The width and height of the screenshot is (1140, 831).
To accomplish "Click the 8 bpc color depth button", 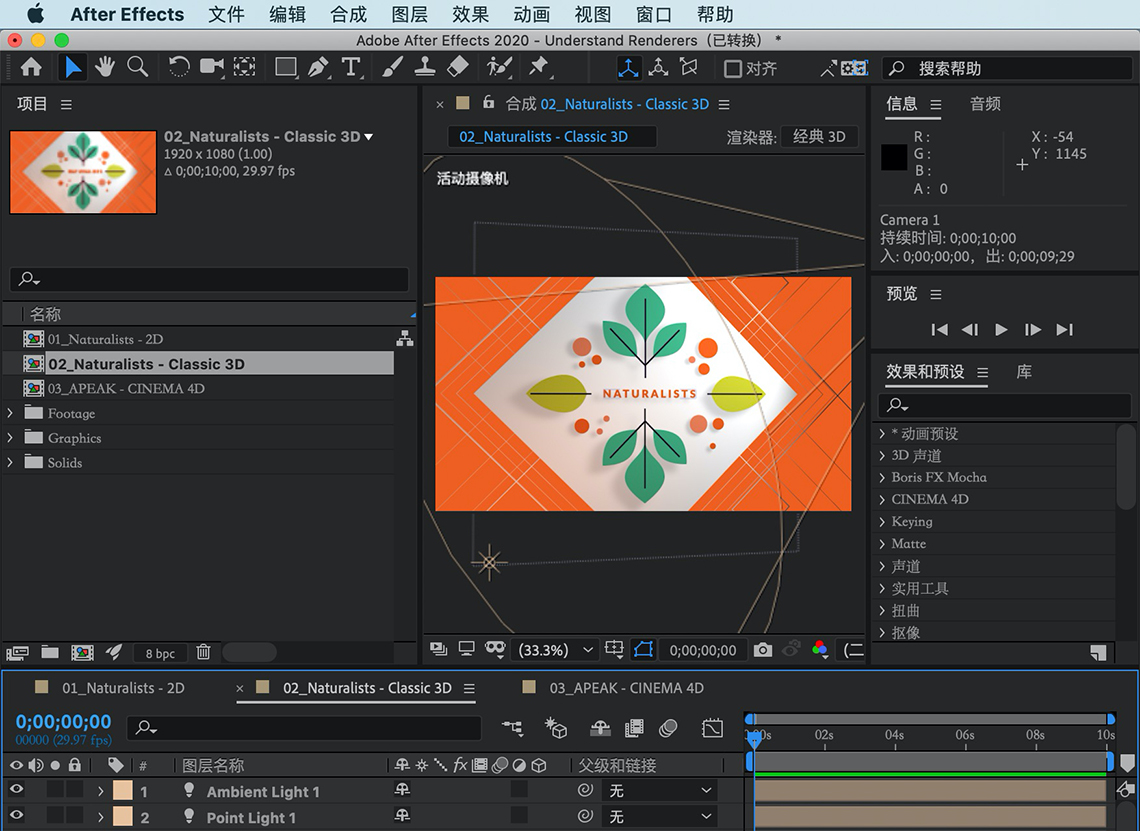I will coord(160,653).
